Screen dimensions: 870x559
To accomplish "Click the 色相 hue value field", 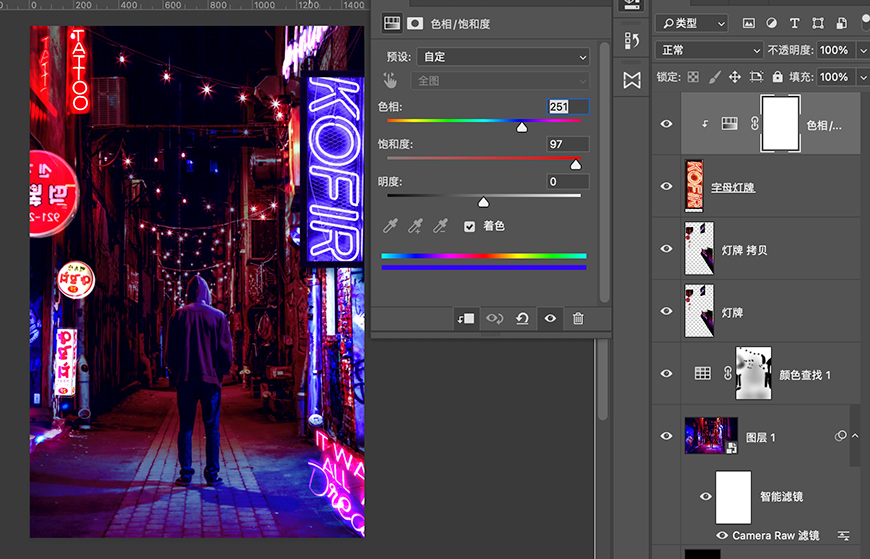I will [567, 107].
